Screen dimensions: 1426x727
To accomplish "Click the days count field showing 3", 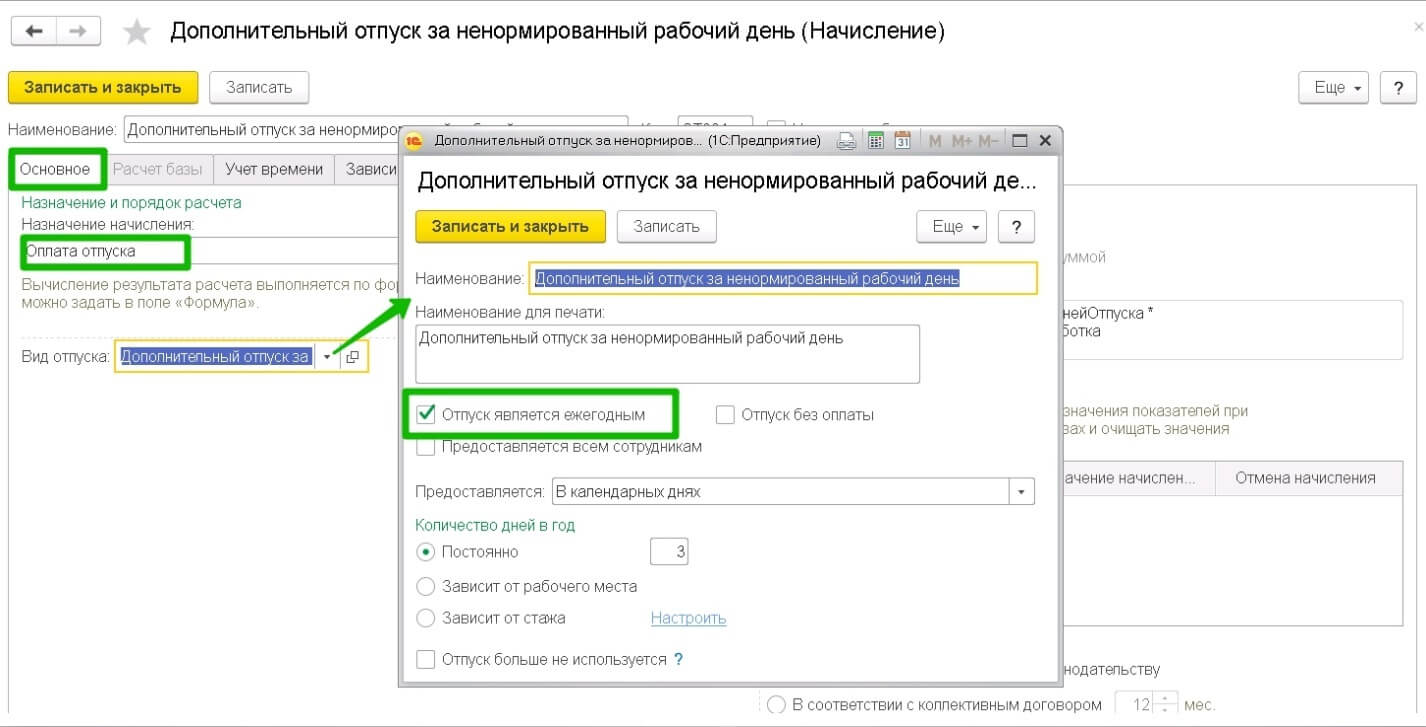I will (x=669, y=552).
